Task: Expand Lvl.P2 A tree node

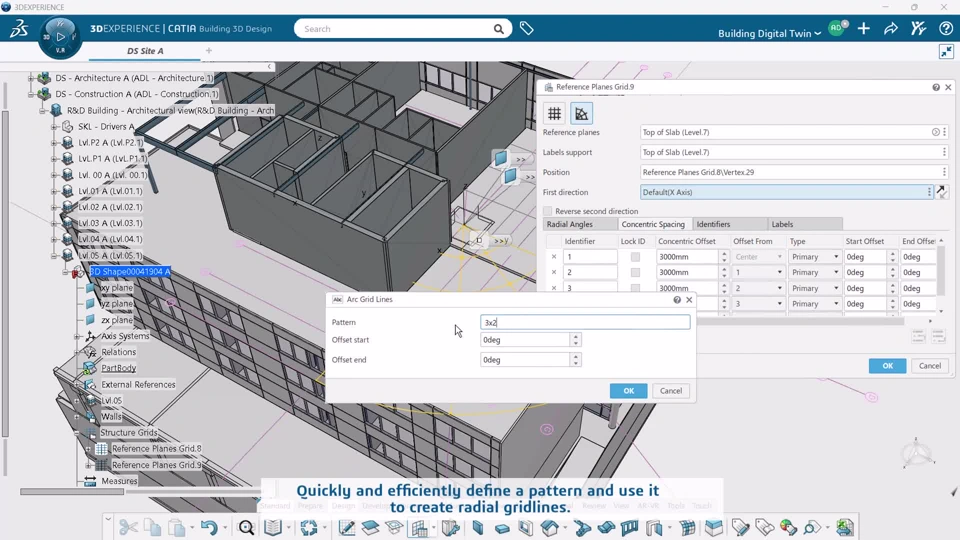Action: point(54,142)
